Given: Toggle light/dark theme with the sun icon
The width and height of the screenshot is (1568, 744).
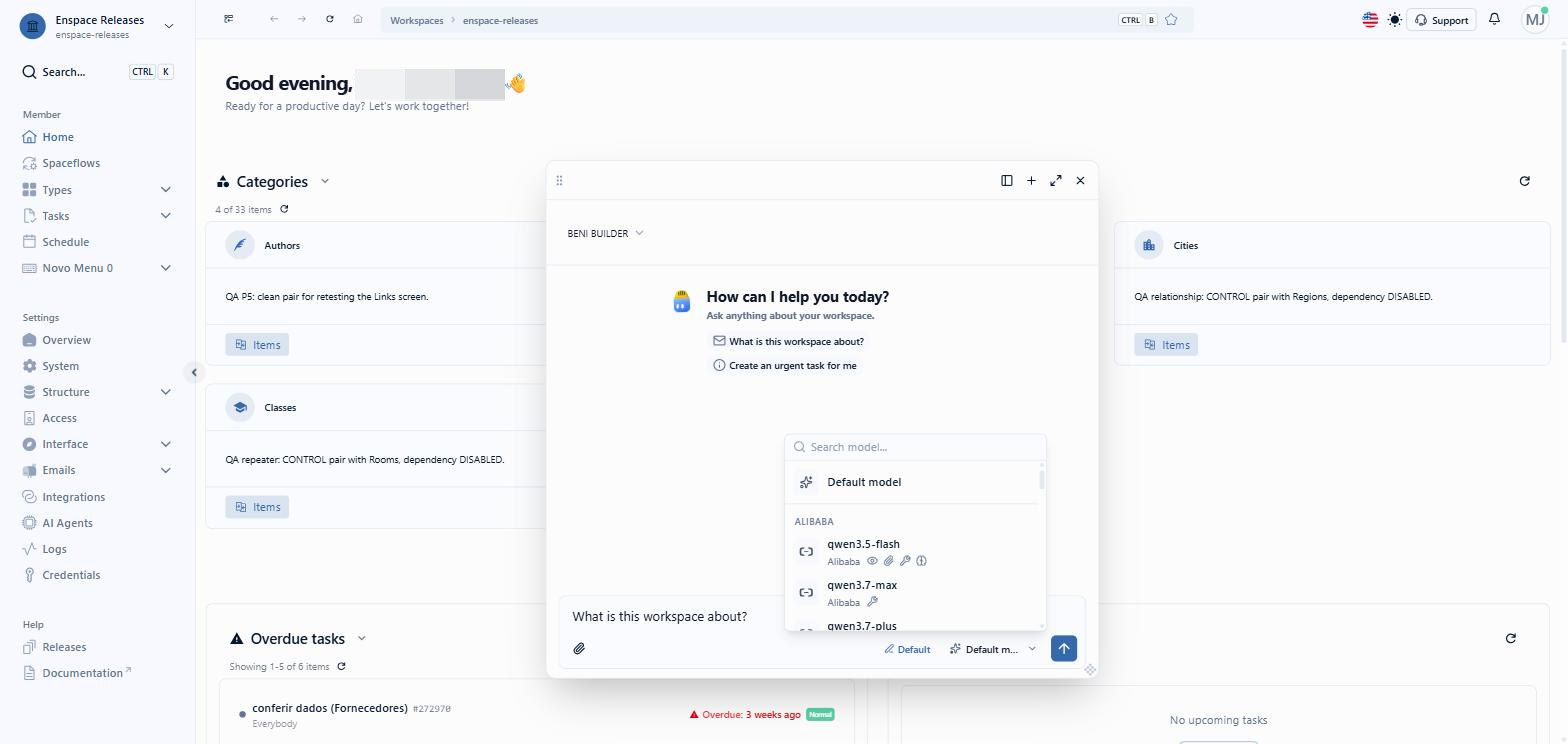Looking at the screenshot, I should pos(1395,20).
